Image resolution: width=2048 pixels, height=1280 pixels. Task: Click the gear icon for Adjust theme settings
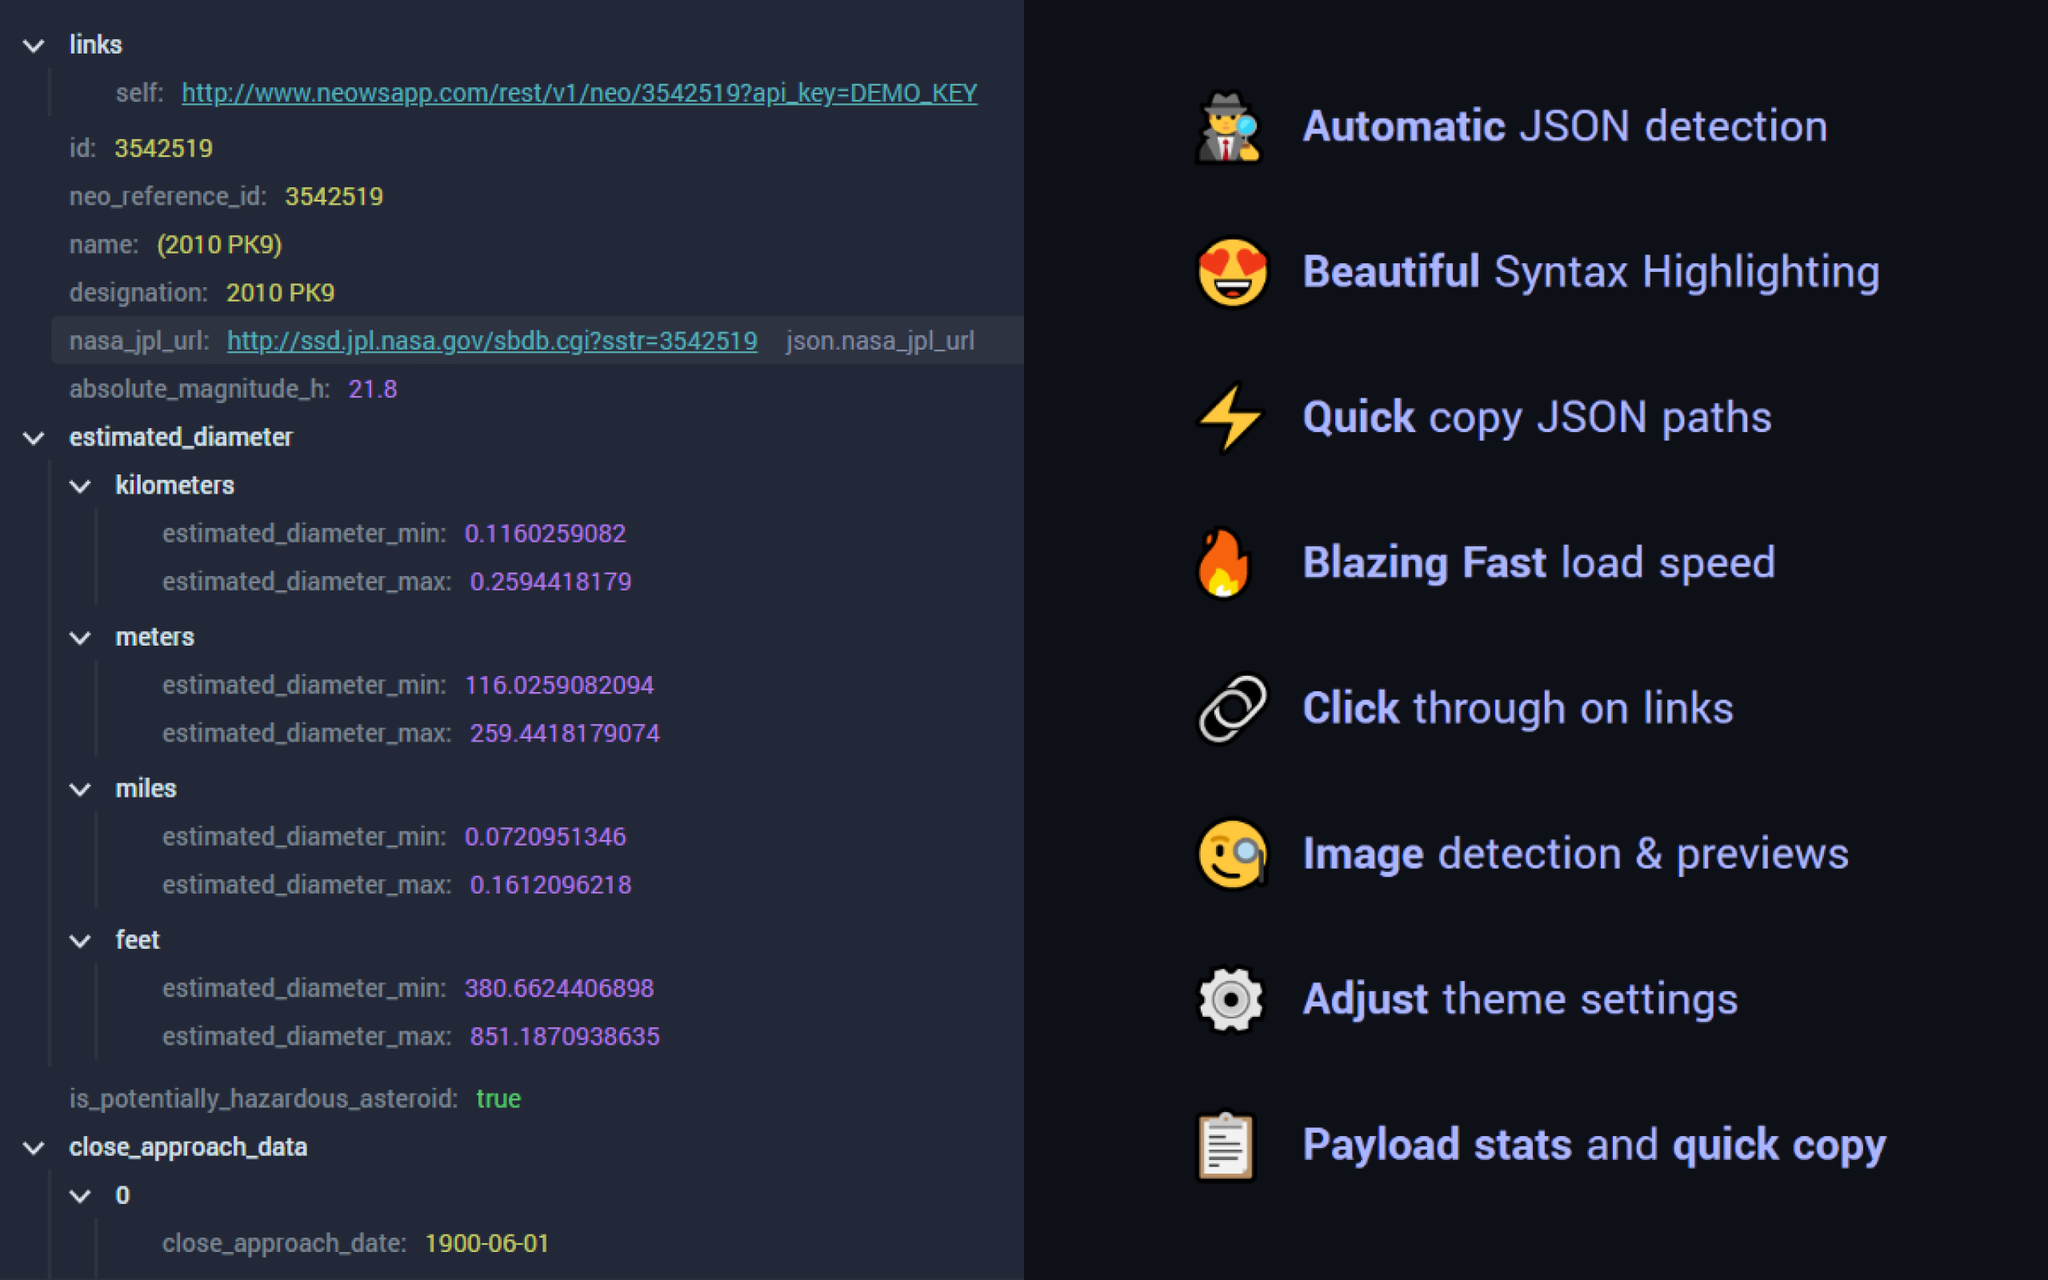1230,998
